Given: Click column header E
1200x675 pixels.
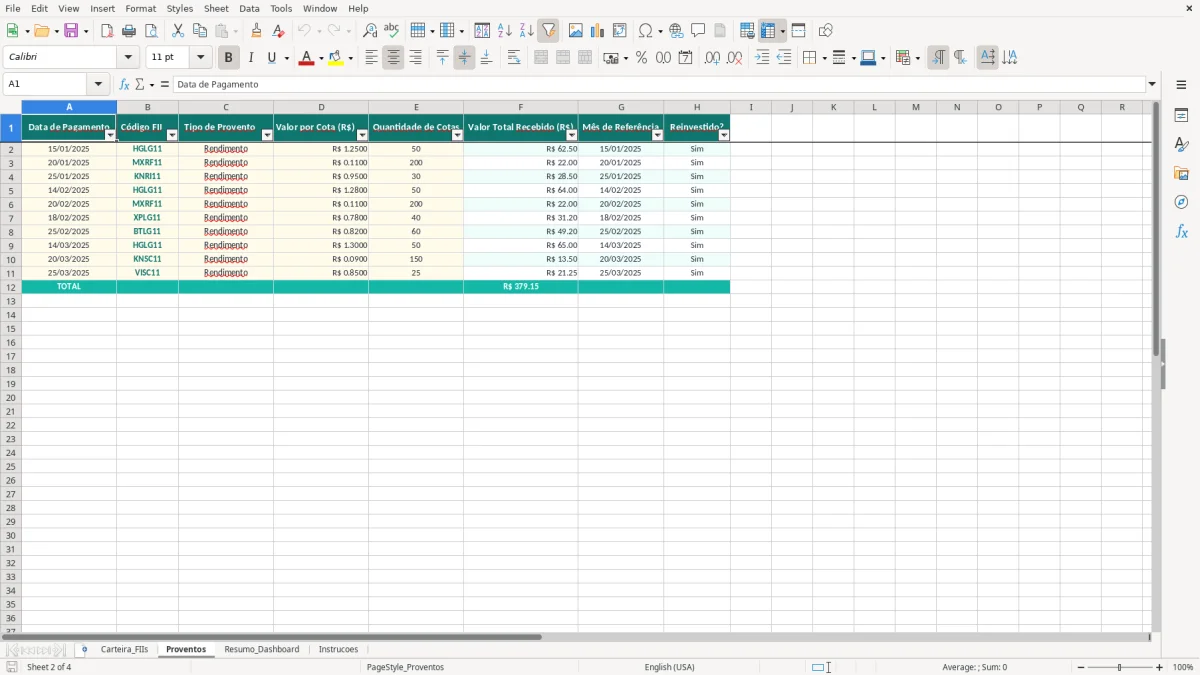Looking at the screenshot, I should coord(416,107).
